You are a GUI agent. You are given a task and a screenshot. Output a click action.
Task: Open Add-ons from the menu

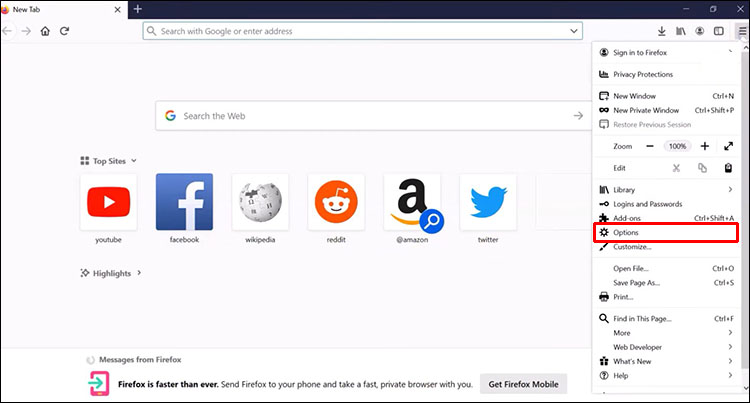point(666,218)
